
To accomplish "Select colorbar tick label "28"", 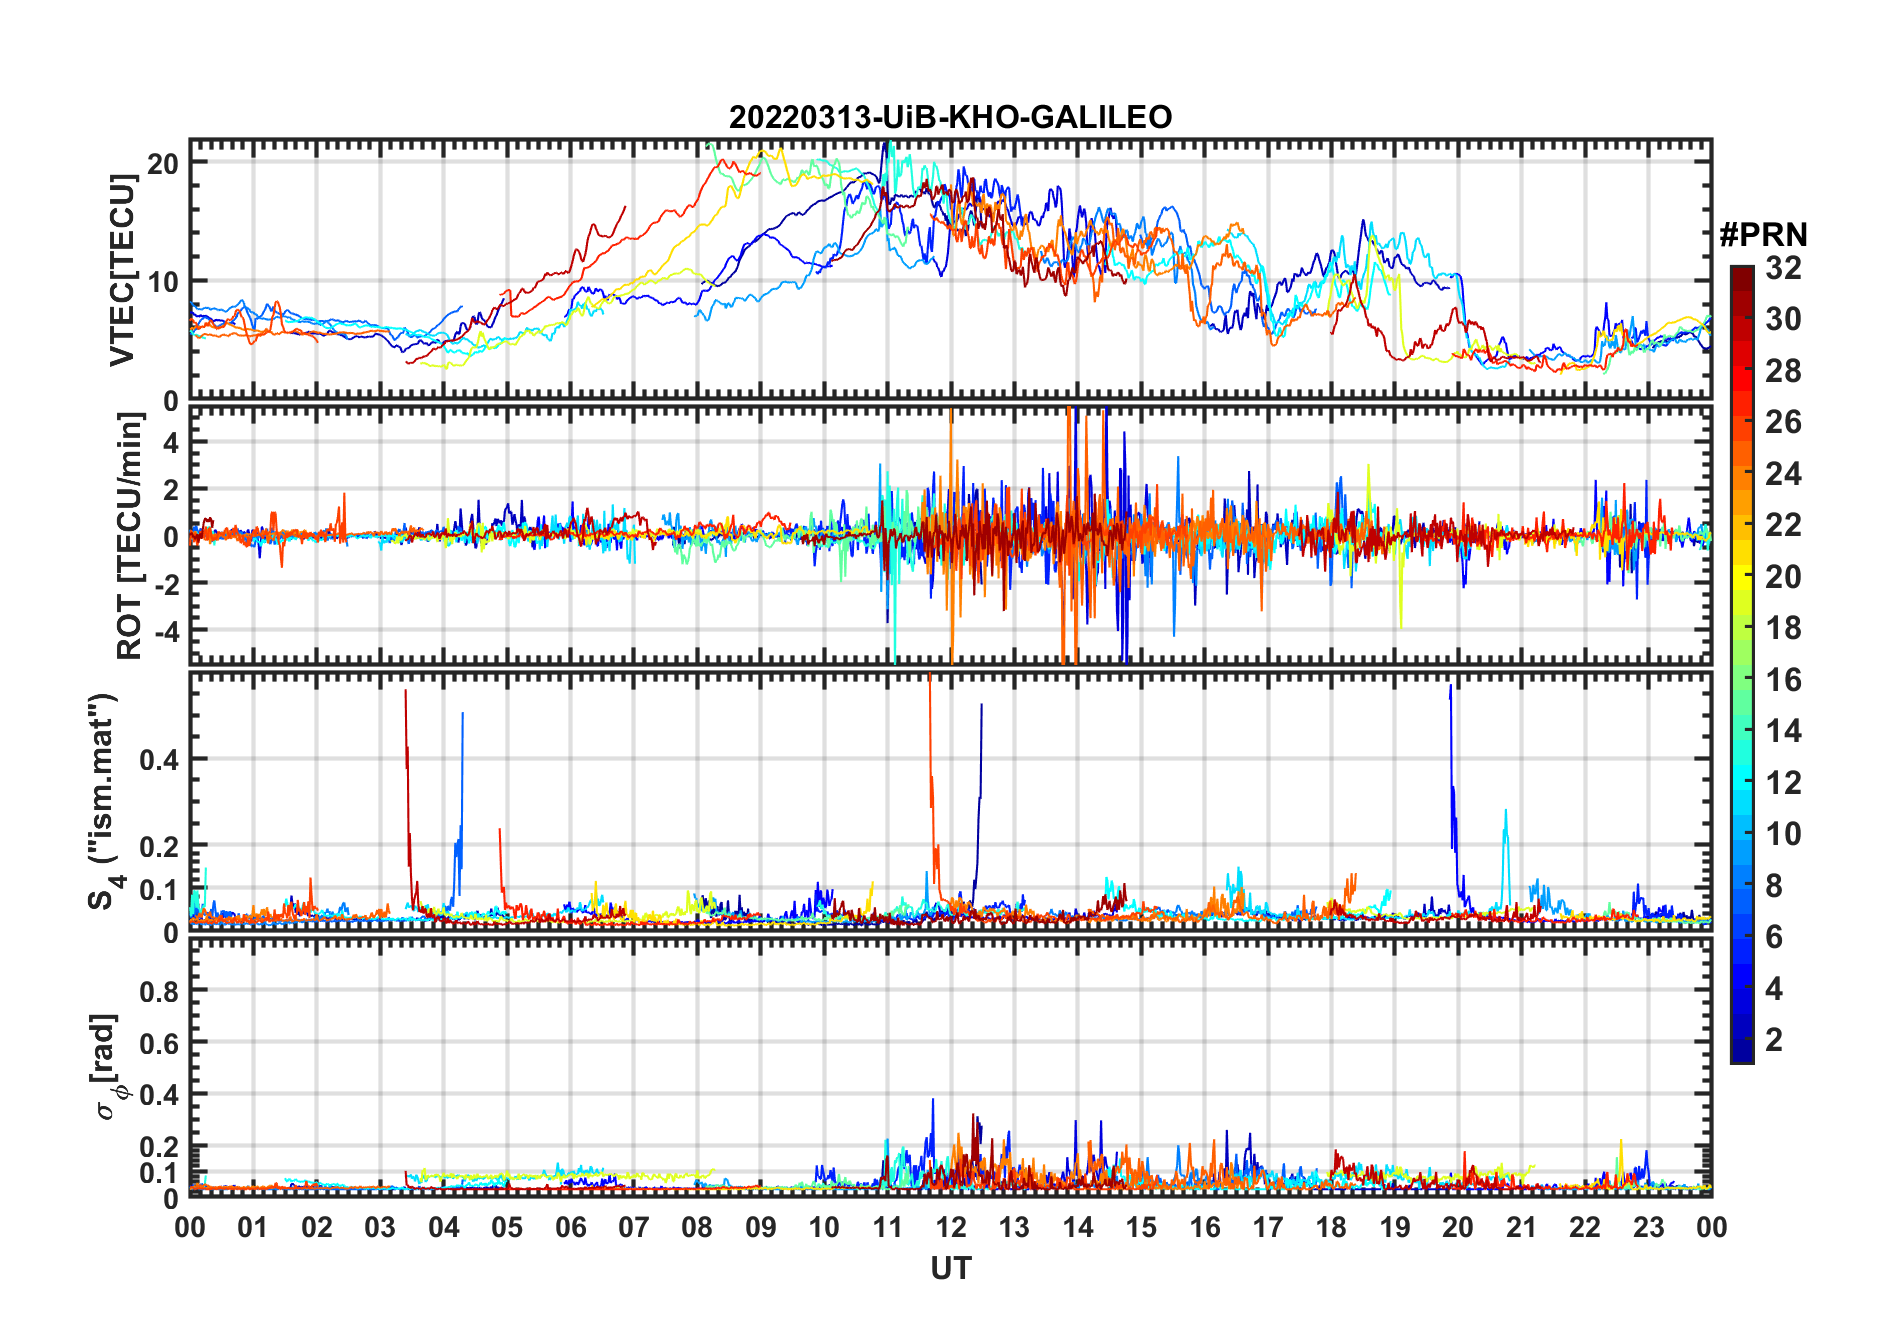I will click(1783, 371).
